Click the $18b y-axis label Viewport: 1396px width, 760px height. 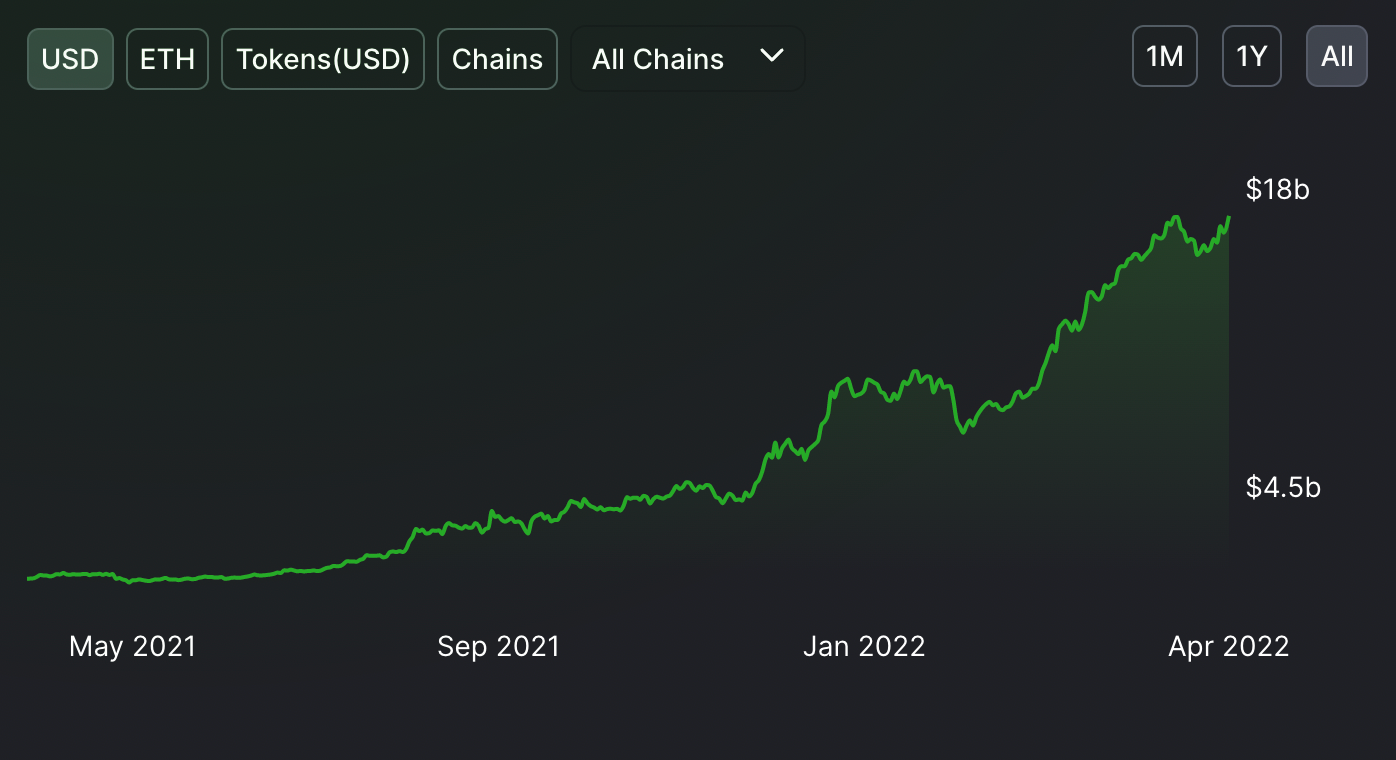coord(1277,189)
